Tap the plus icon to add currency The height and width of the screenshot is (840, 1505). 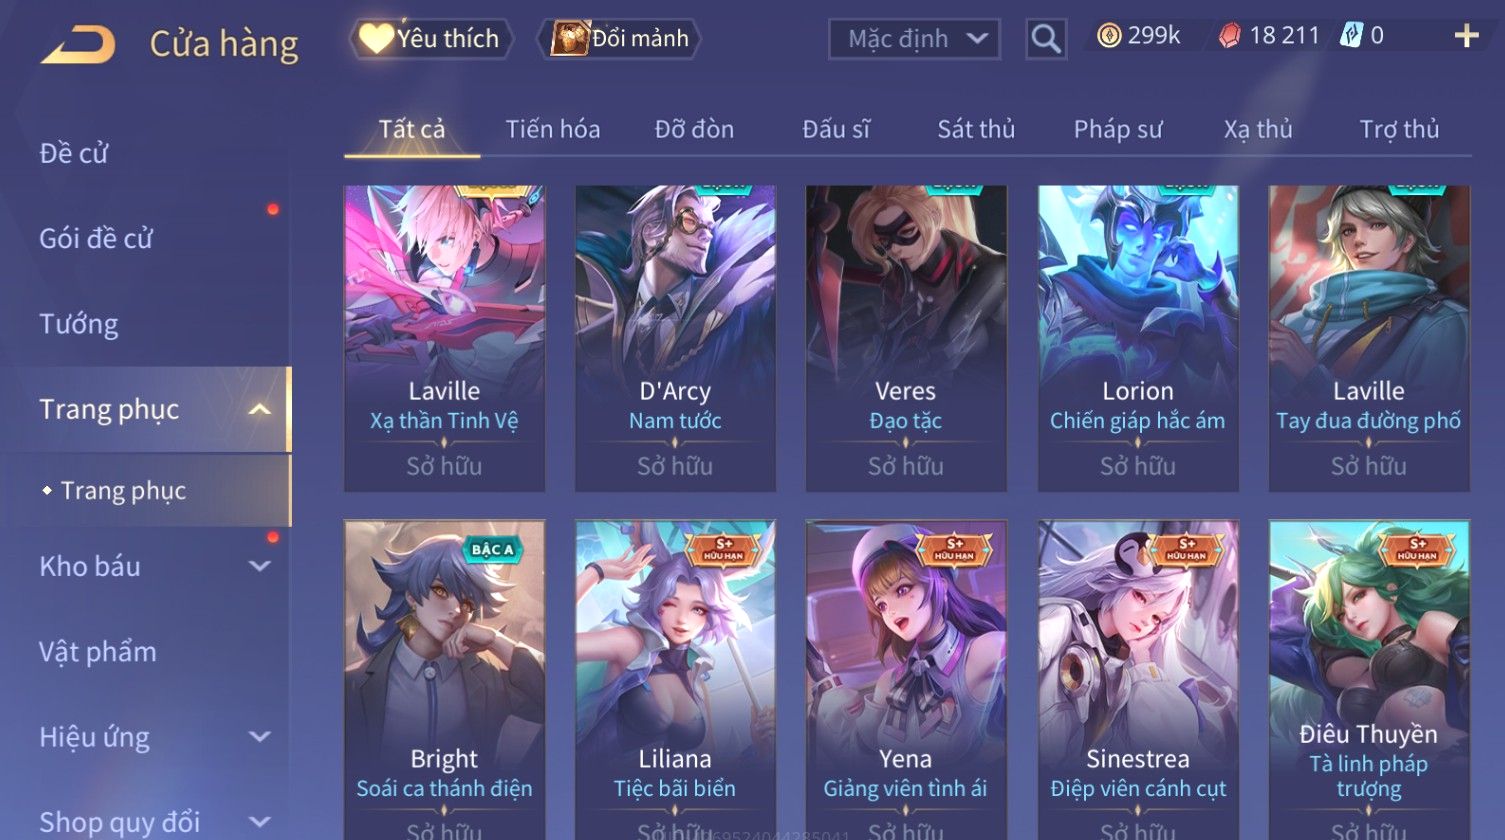click(1466, 37)
